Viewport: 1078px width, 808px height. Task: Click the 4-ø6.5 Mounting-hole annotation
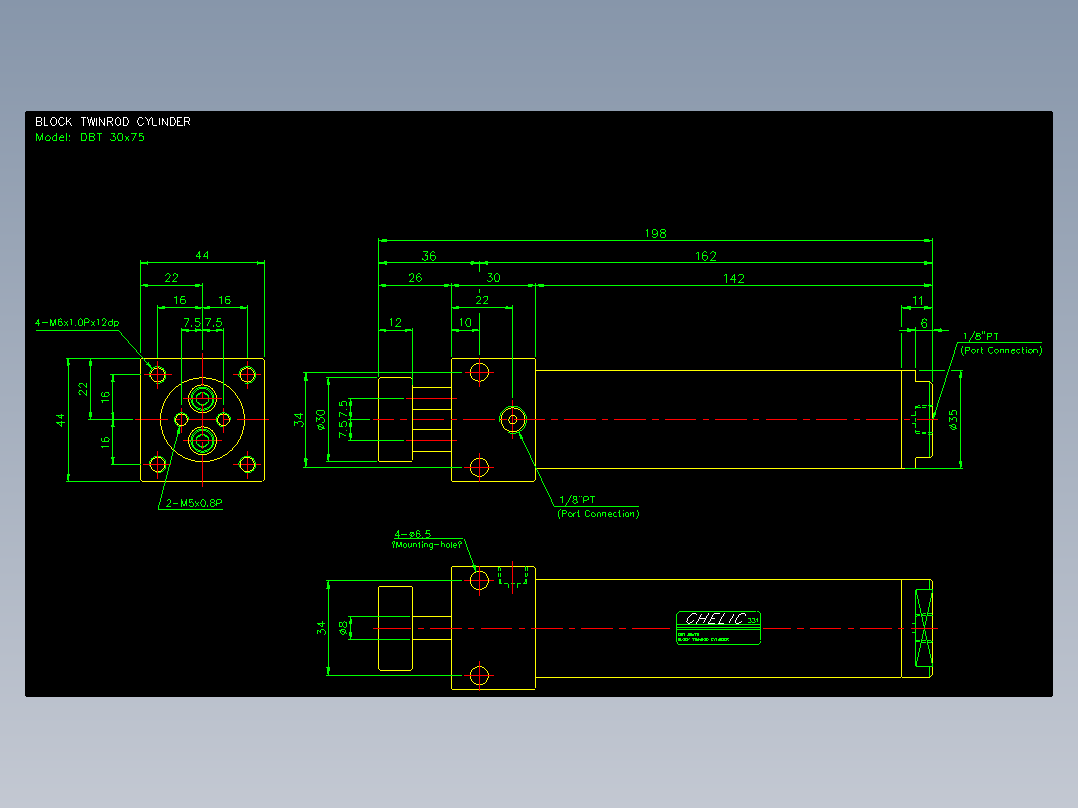point(427,539)
